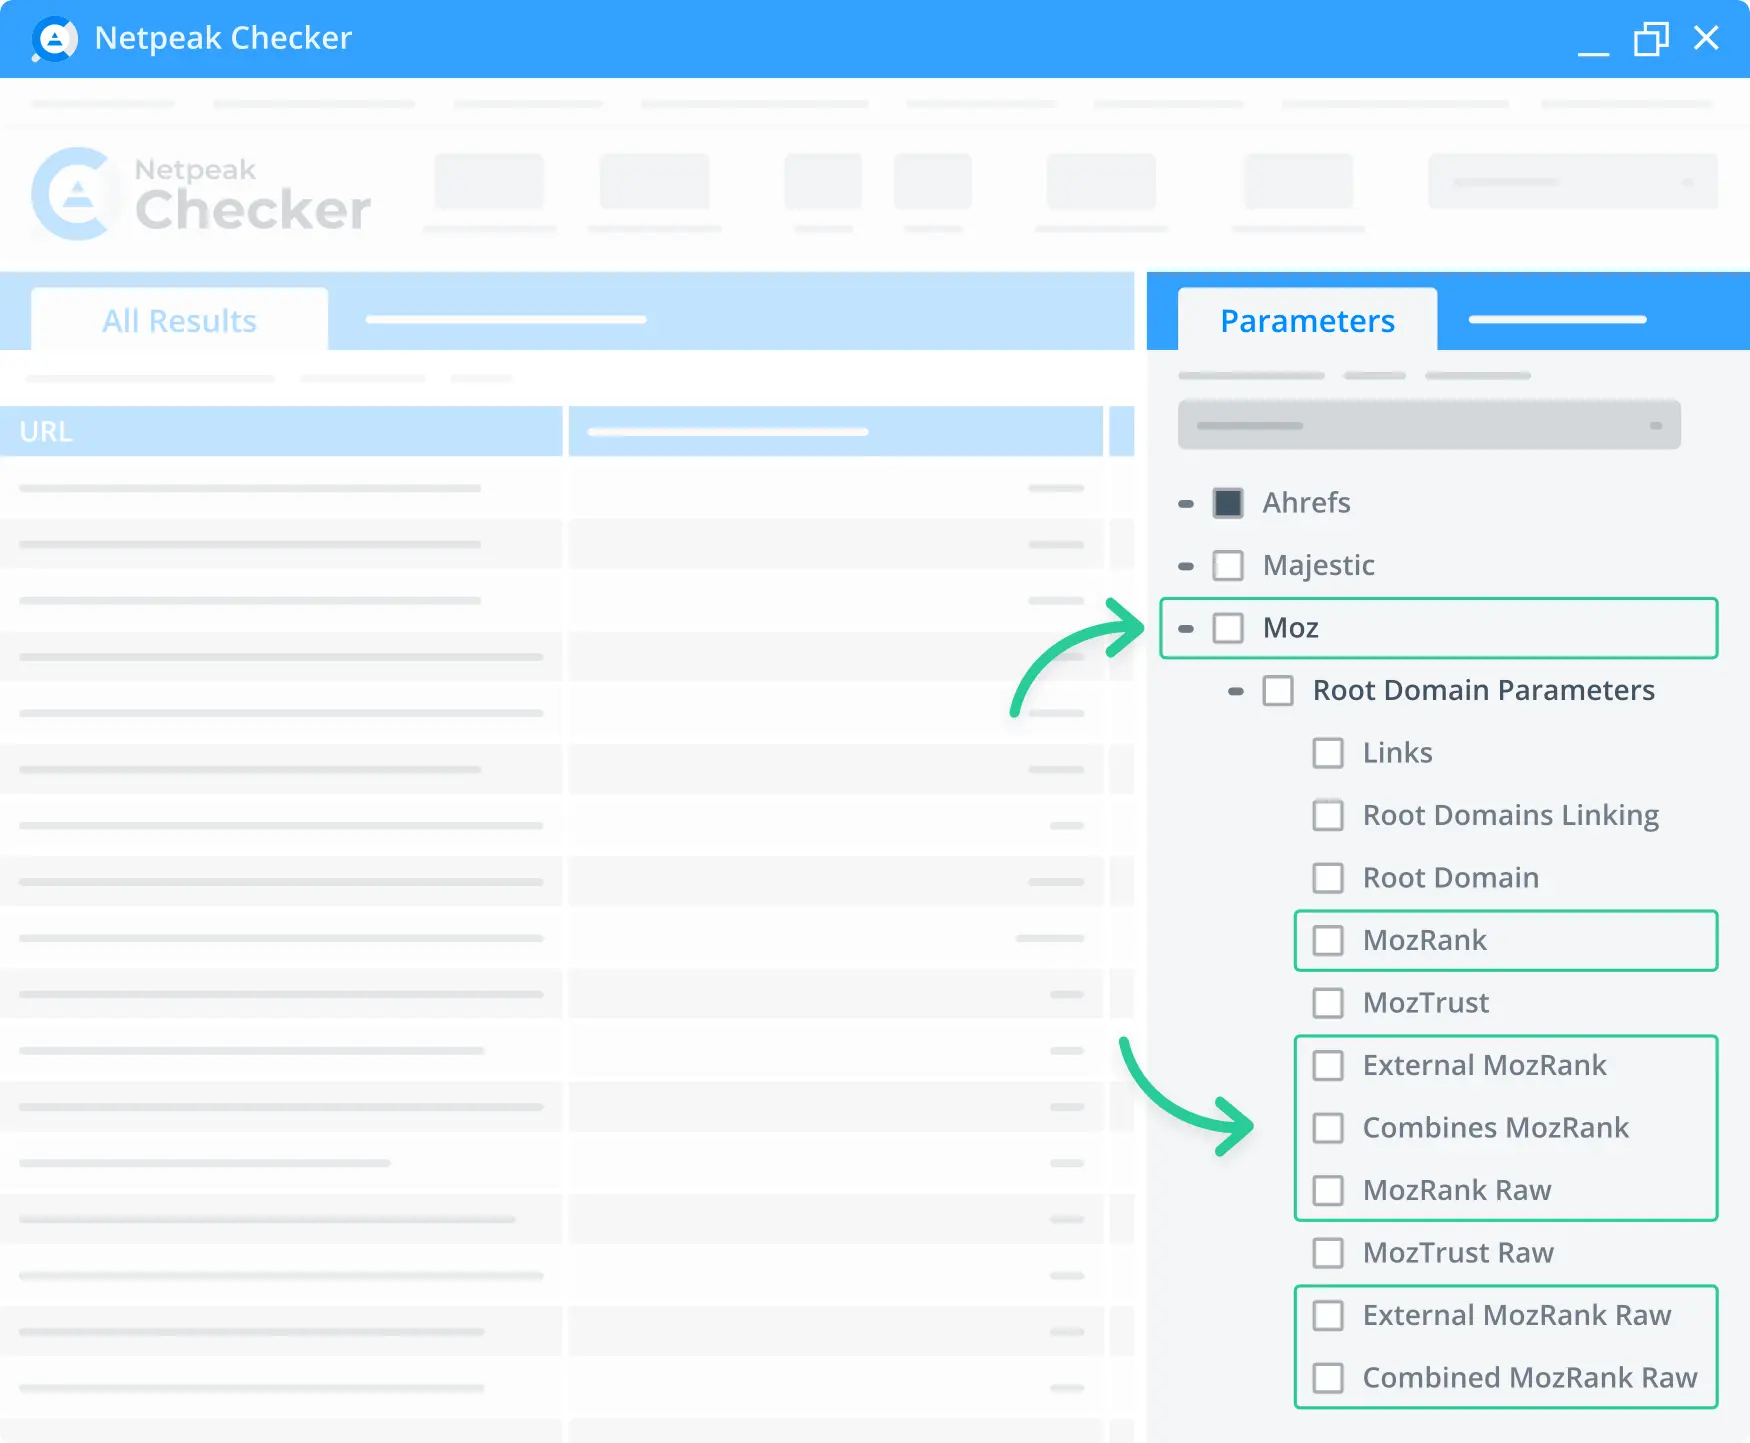The height and width of the screenshot is (1443, 1750).
Task: Restore the Netpeak Checker window size
Action: pos(1651,39)
